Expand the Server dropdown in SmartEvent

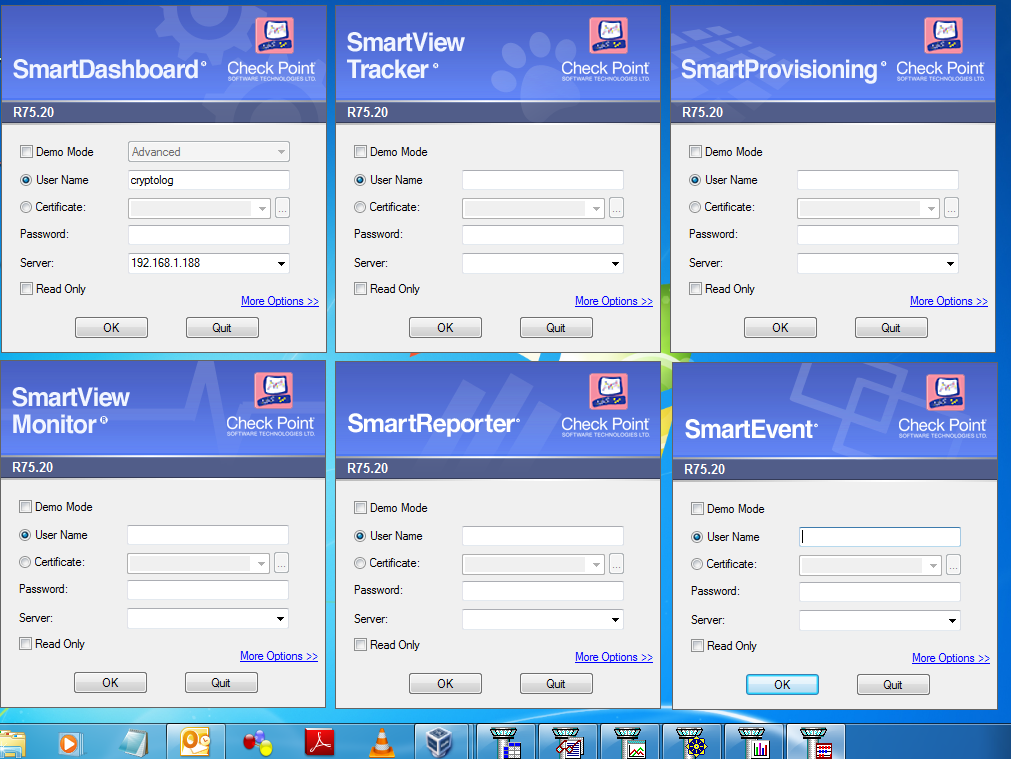[952, 620]
